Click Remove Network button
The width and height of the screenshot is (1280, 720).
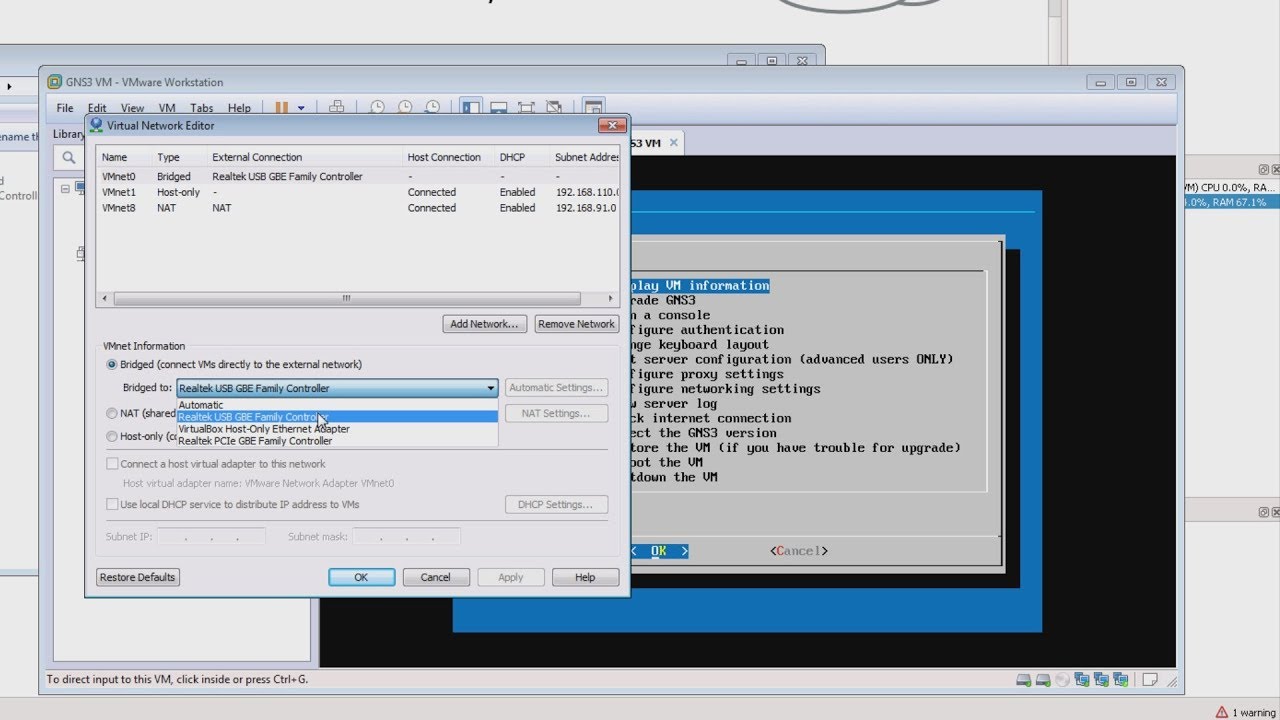576,324
